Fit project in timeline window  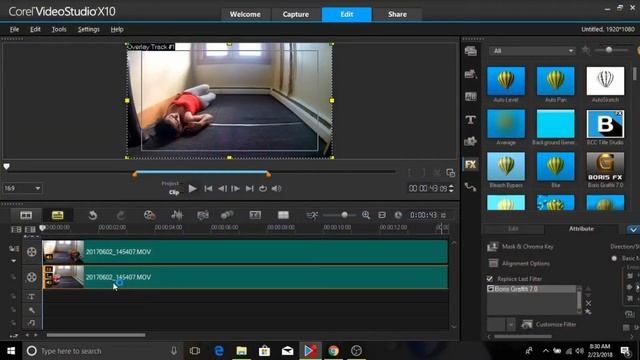pyautogui.click(x=382, y=215)
